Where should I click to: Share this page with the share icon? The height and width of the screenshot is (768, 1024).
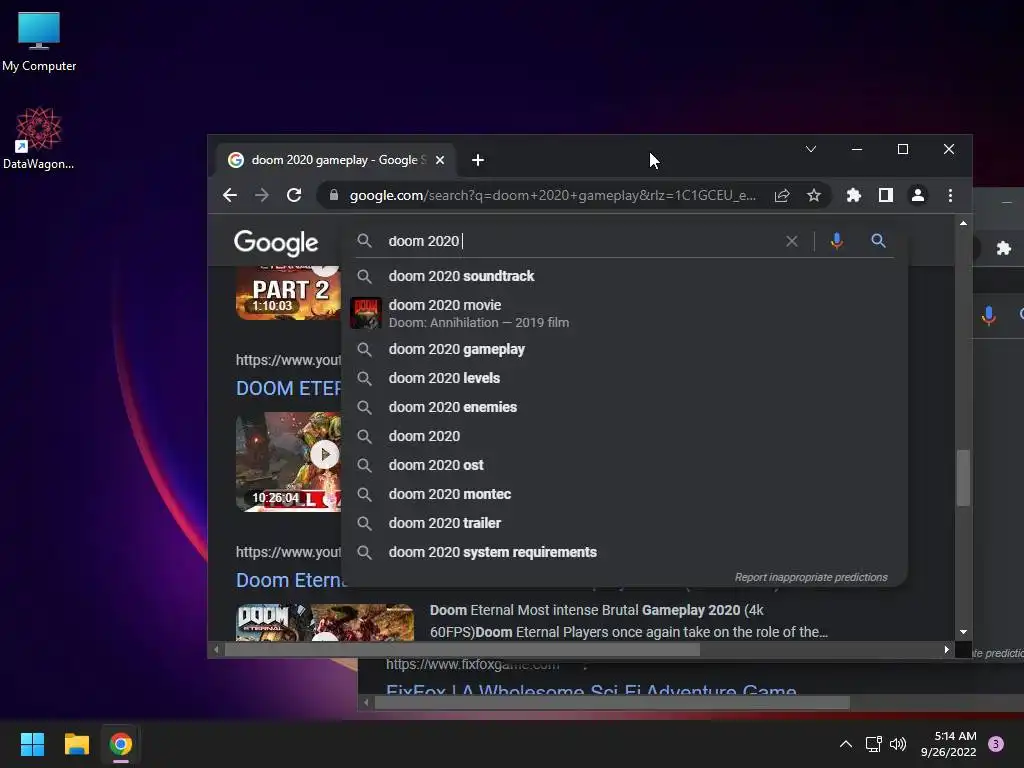pyautogui.click(x=782, y=195)
